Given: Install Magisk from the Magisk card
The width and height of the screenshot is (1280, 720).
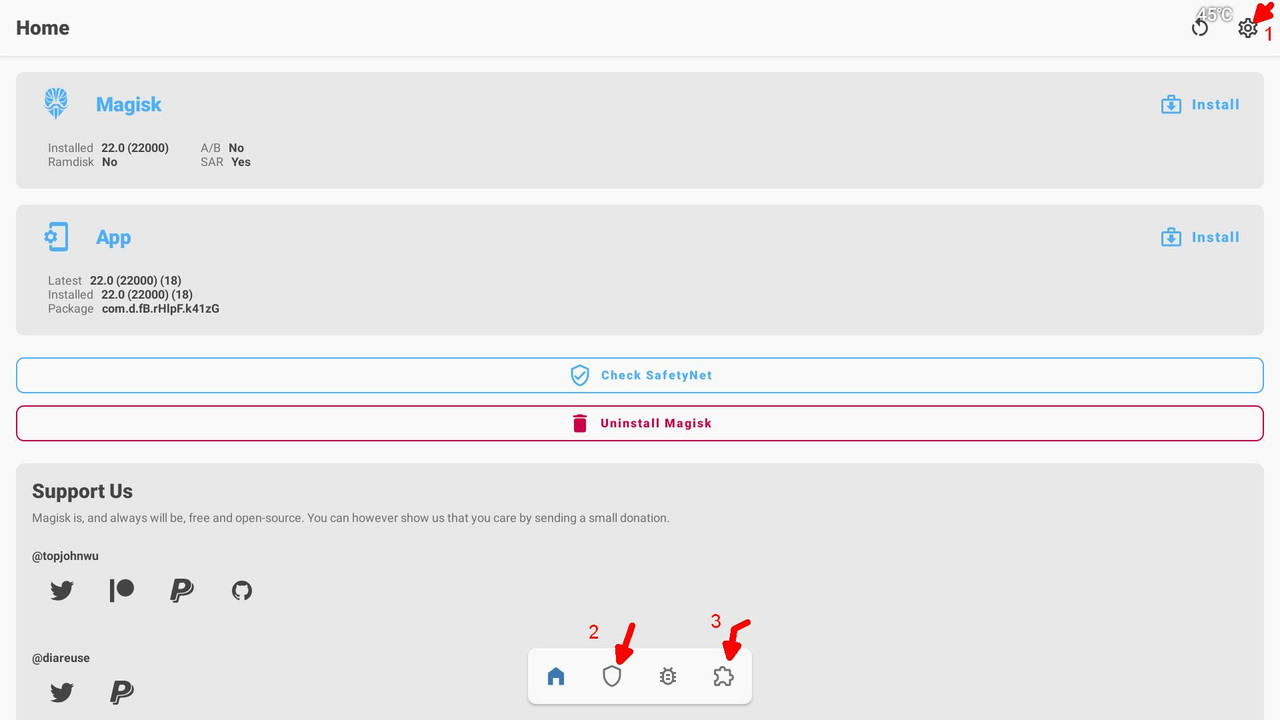Looking at the screenshot, I should (x=1200, y=104).
